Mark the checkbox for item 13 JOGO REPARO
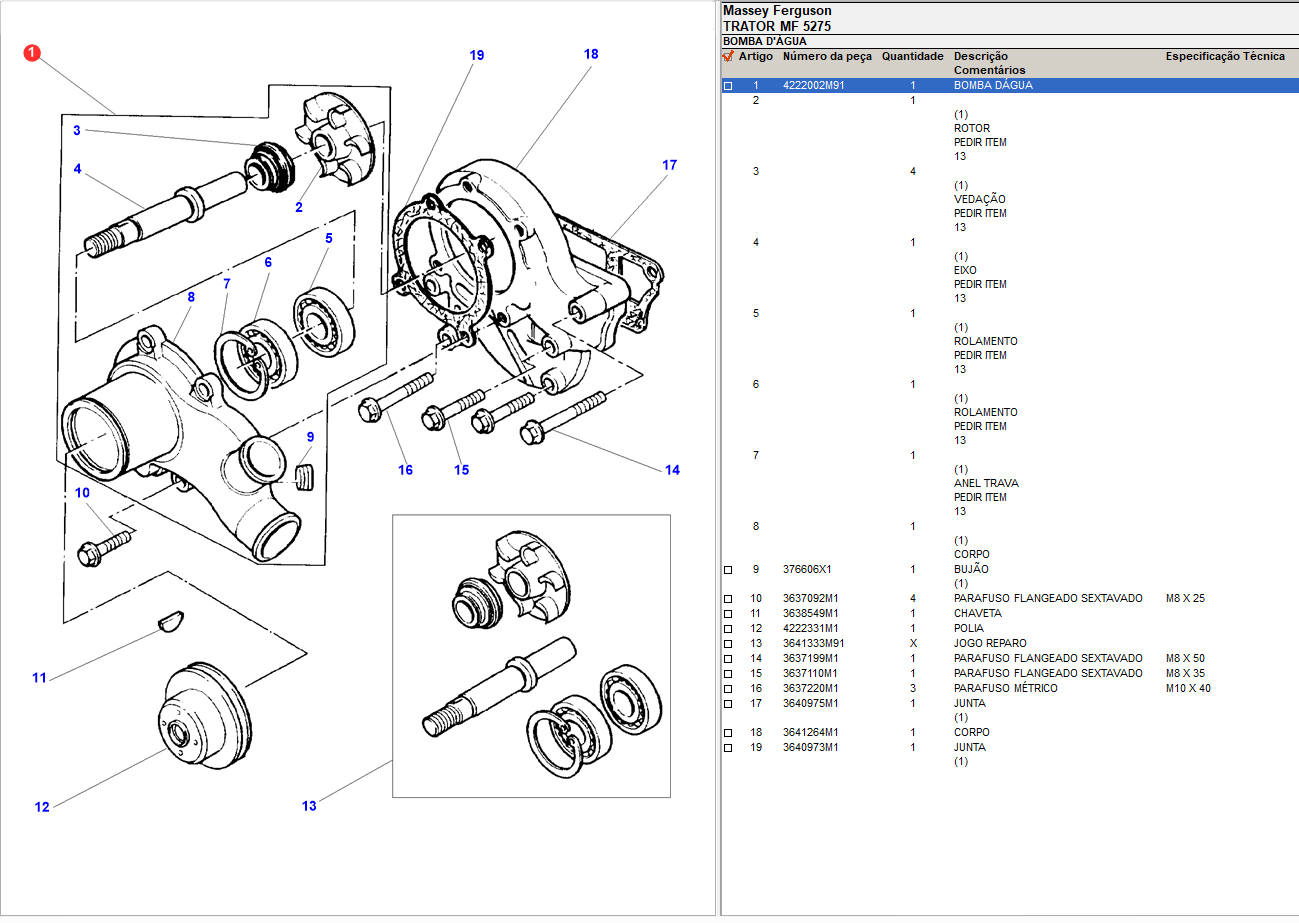Screen dimensions: 1299x923 (x=728, y=644)
